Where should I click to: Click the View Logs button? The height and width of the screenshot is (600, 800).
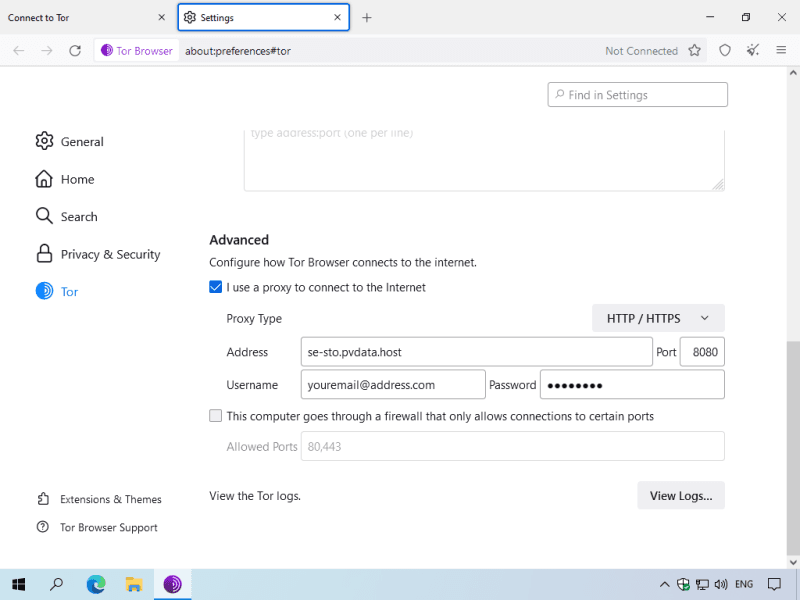pos(681,495)
